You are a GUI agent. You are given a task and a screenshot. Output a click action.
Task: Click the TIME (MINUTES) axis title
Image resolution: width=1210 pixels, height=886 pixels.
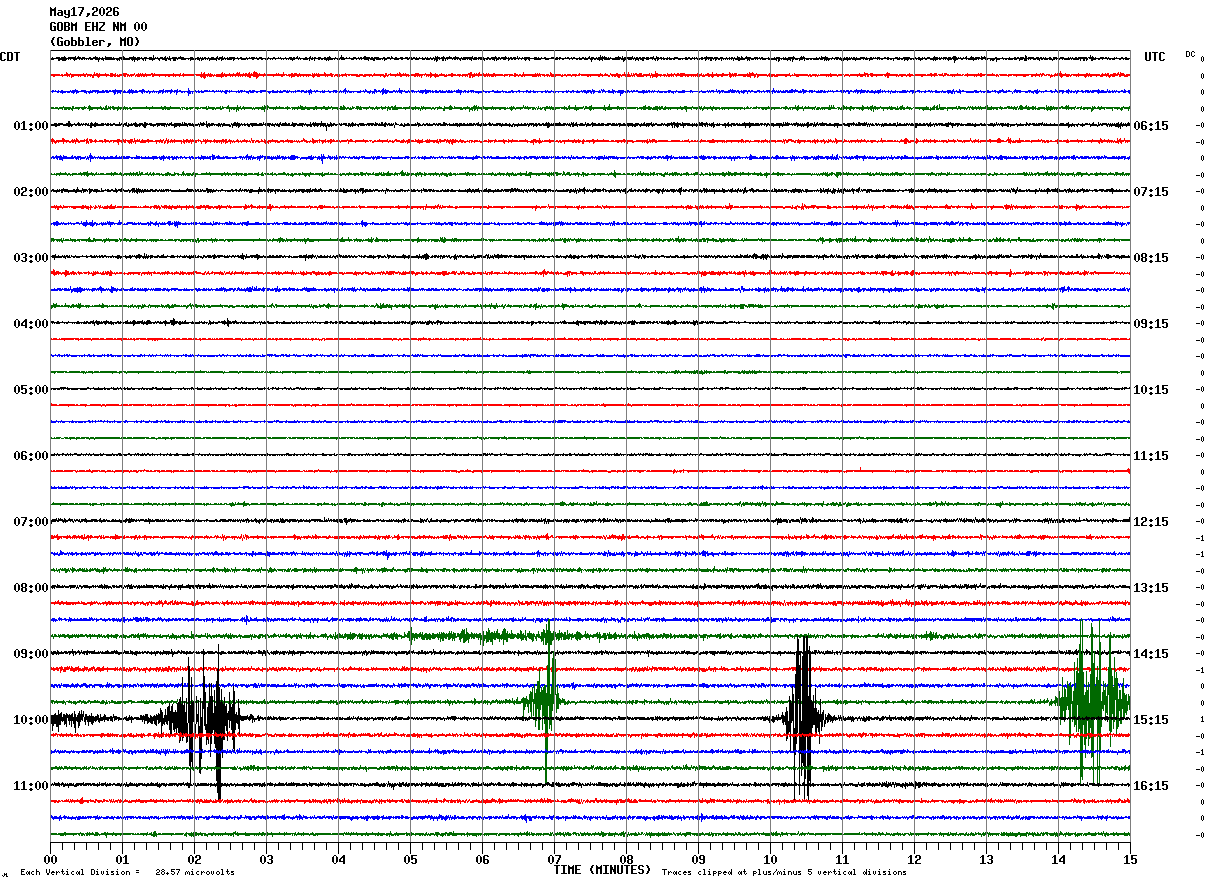point(602,870)
